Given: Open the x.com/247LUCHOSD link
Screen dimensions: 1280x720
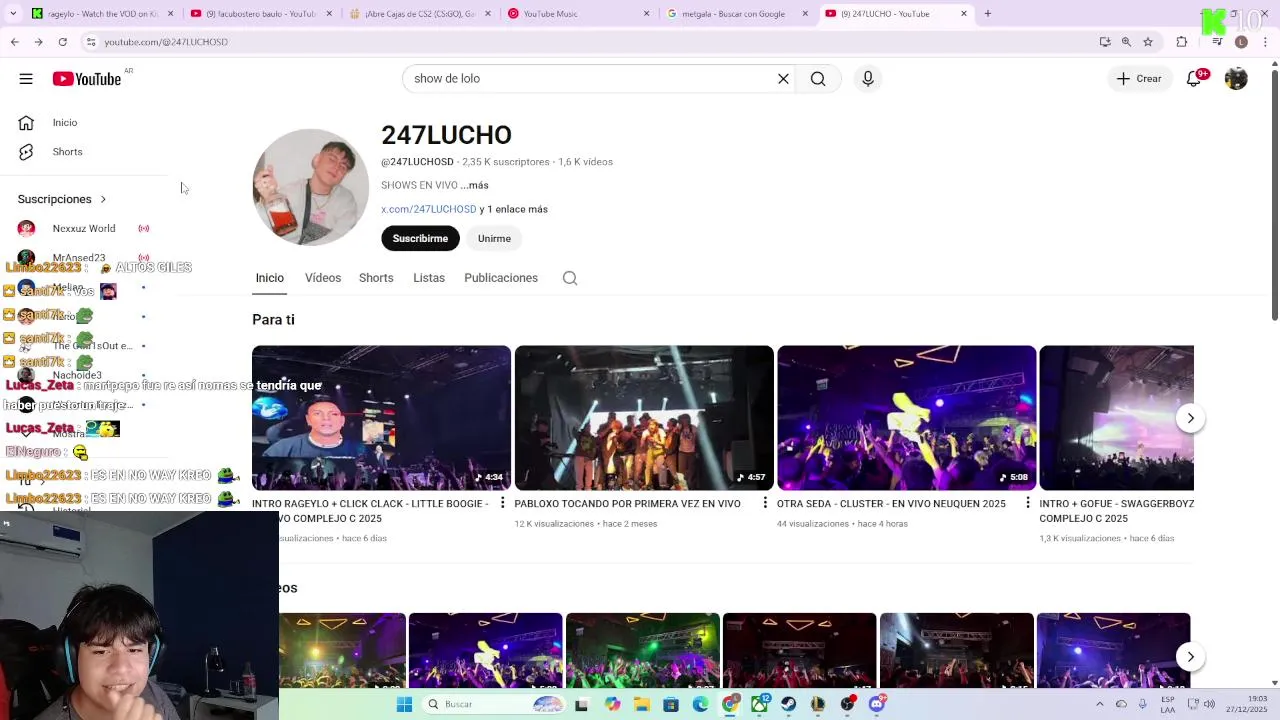Looking at the screenshot, I should point(428,209).
